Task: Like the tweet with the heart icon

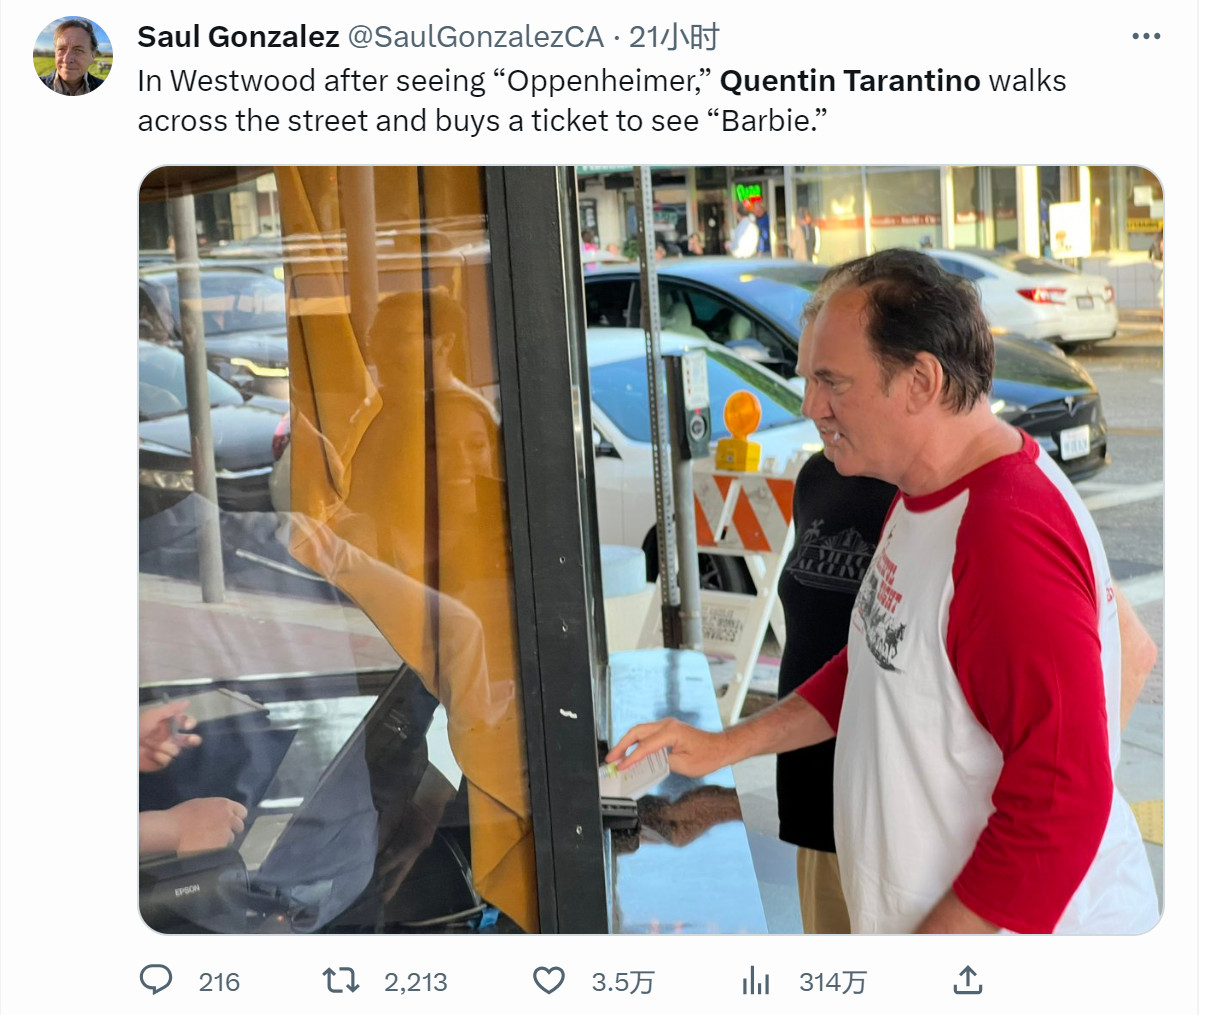Action: point(548,980)
